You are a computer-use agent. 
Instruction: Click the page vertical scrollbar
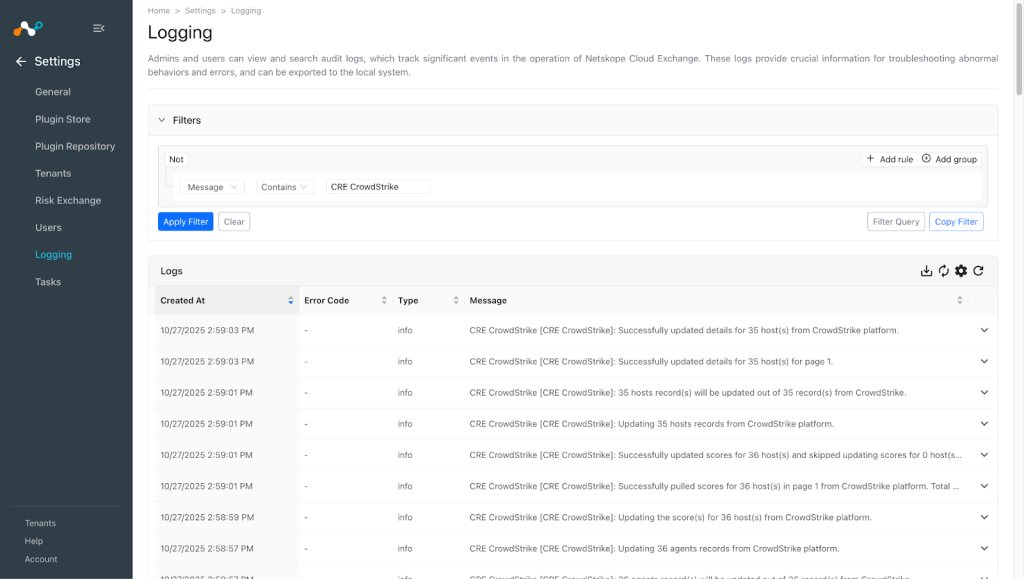tap(1019, 49)
